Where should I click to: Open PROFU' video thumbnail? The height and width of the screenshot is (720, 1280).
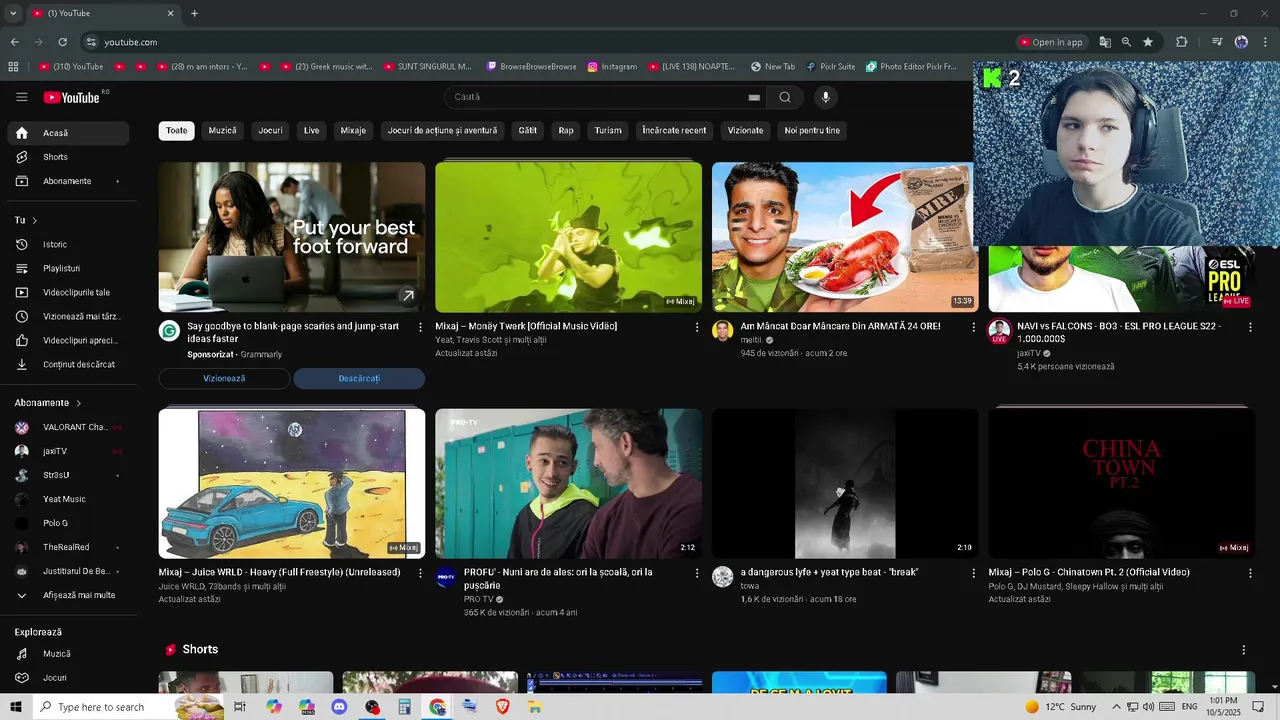click(x=568, y=483)
